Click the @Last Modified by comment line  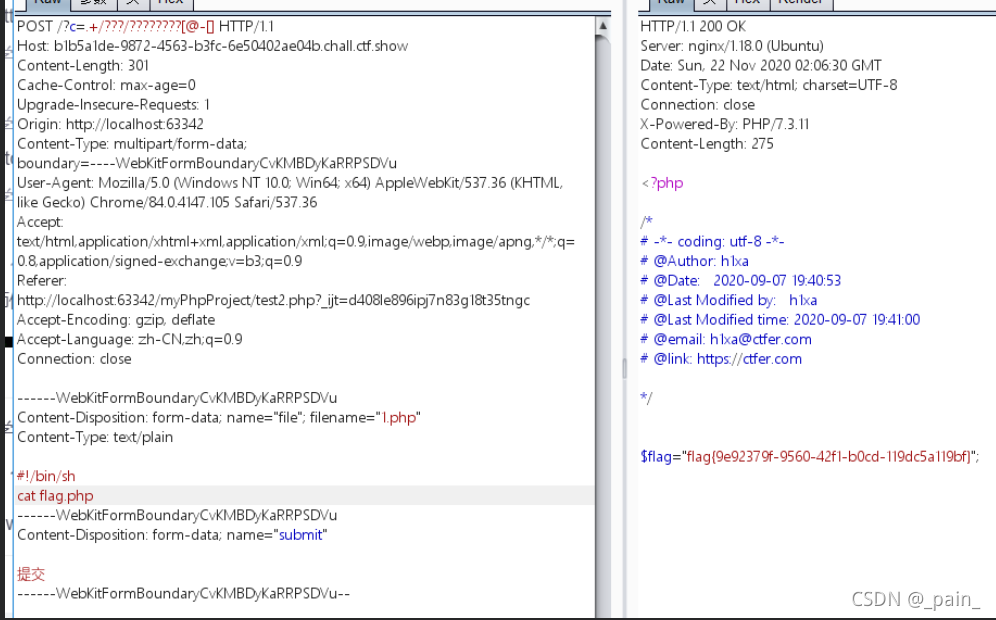[729, 300]
